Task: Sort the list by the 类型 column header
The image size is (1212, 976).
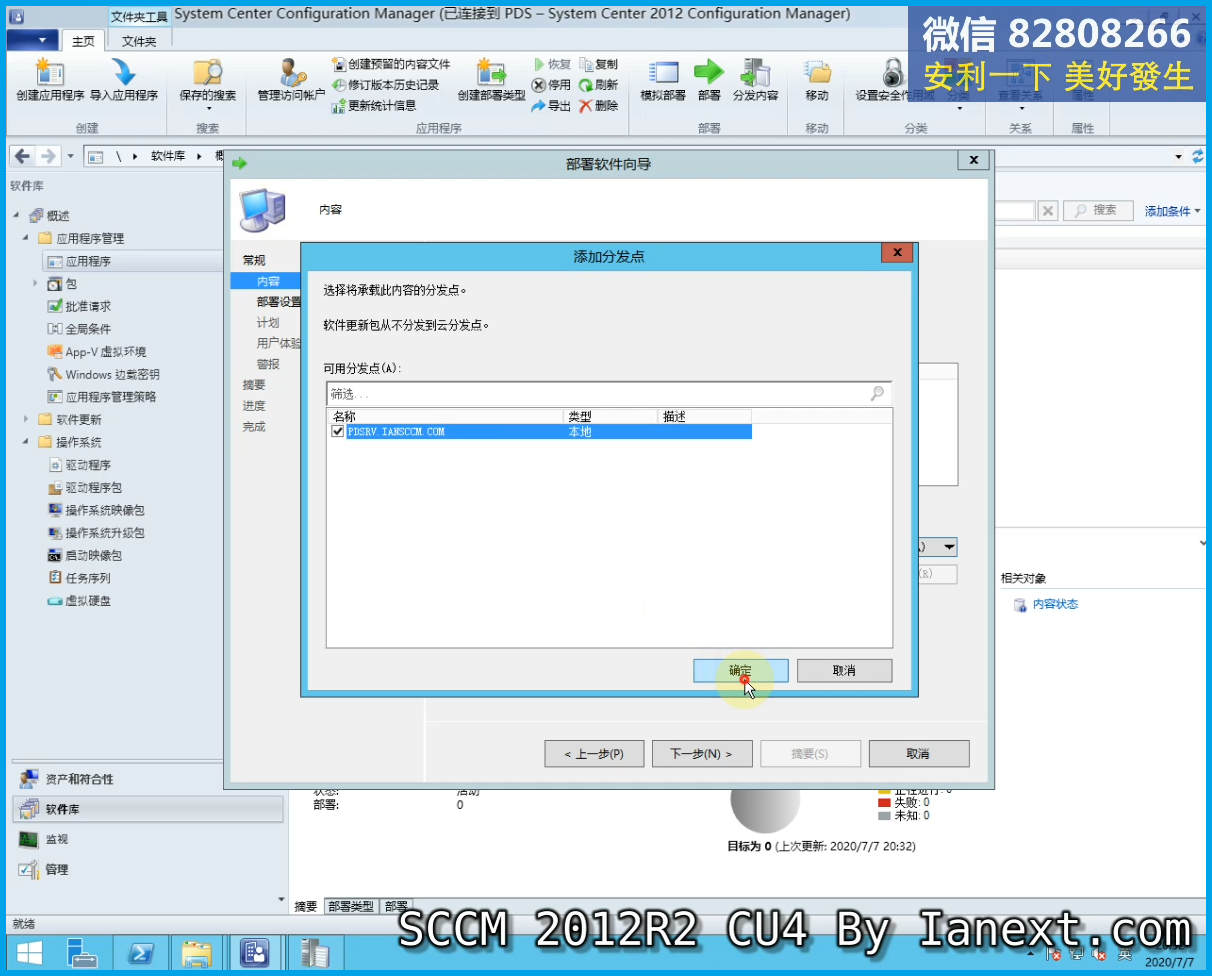Action: coord(611,416)
